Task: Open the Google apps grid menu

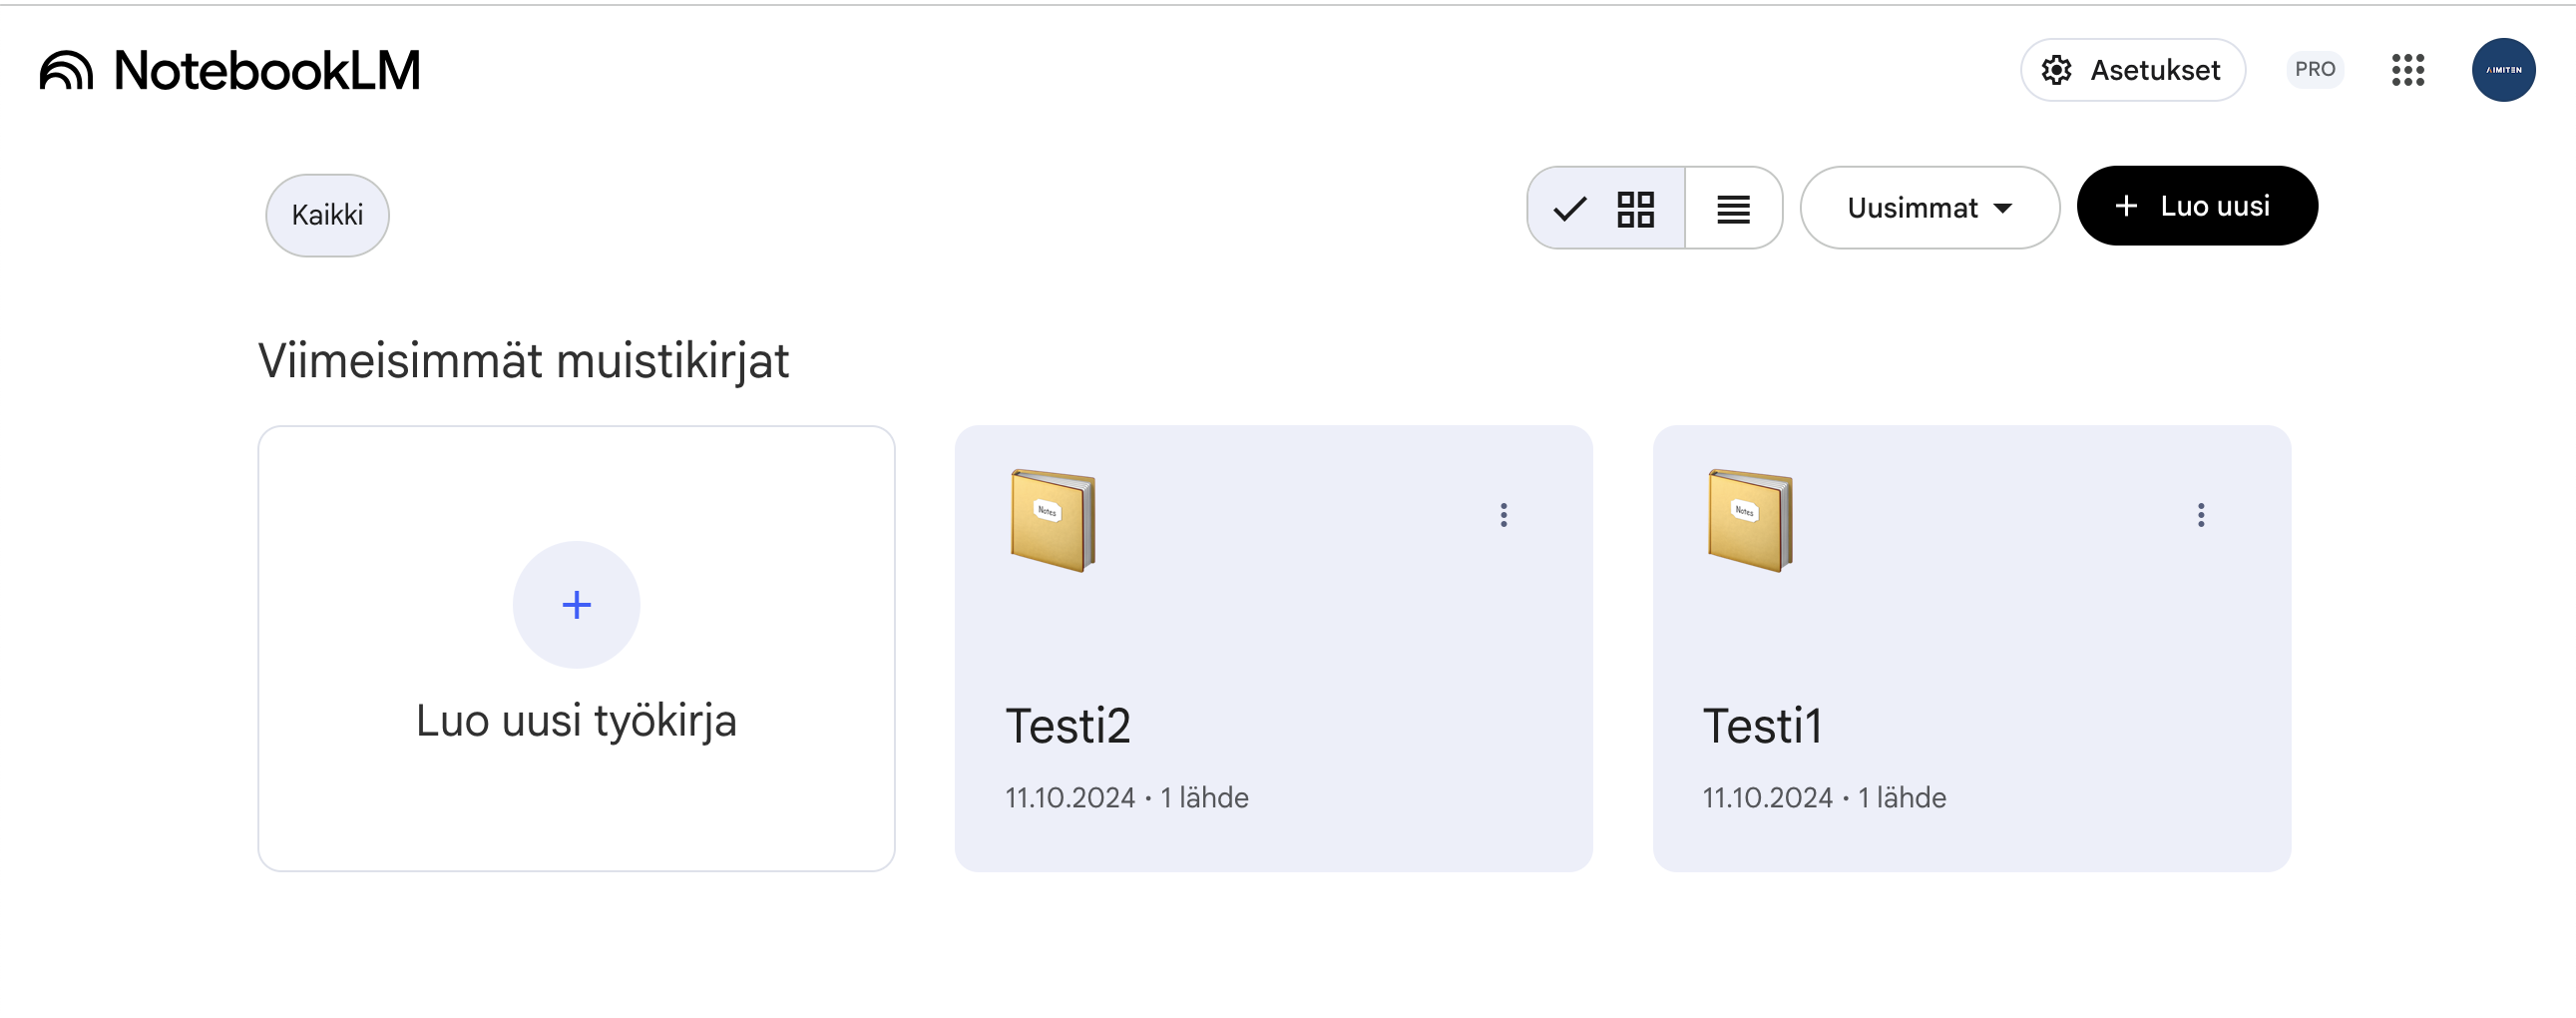Action: (x=2407, y=70)
